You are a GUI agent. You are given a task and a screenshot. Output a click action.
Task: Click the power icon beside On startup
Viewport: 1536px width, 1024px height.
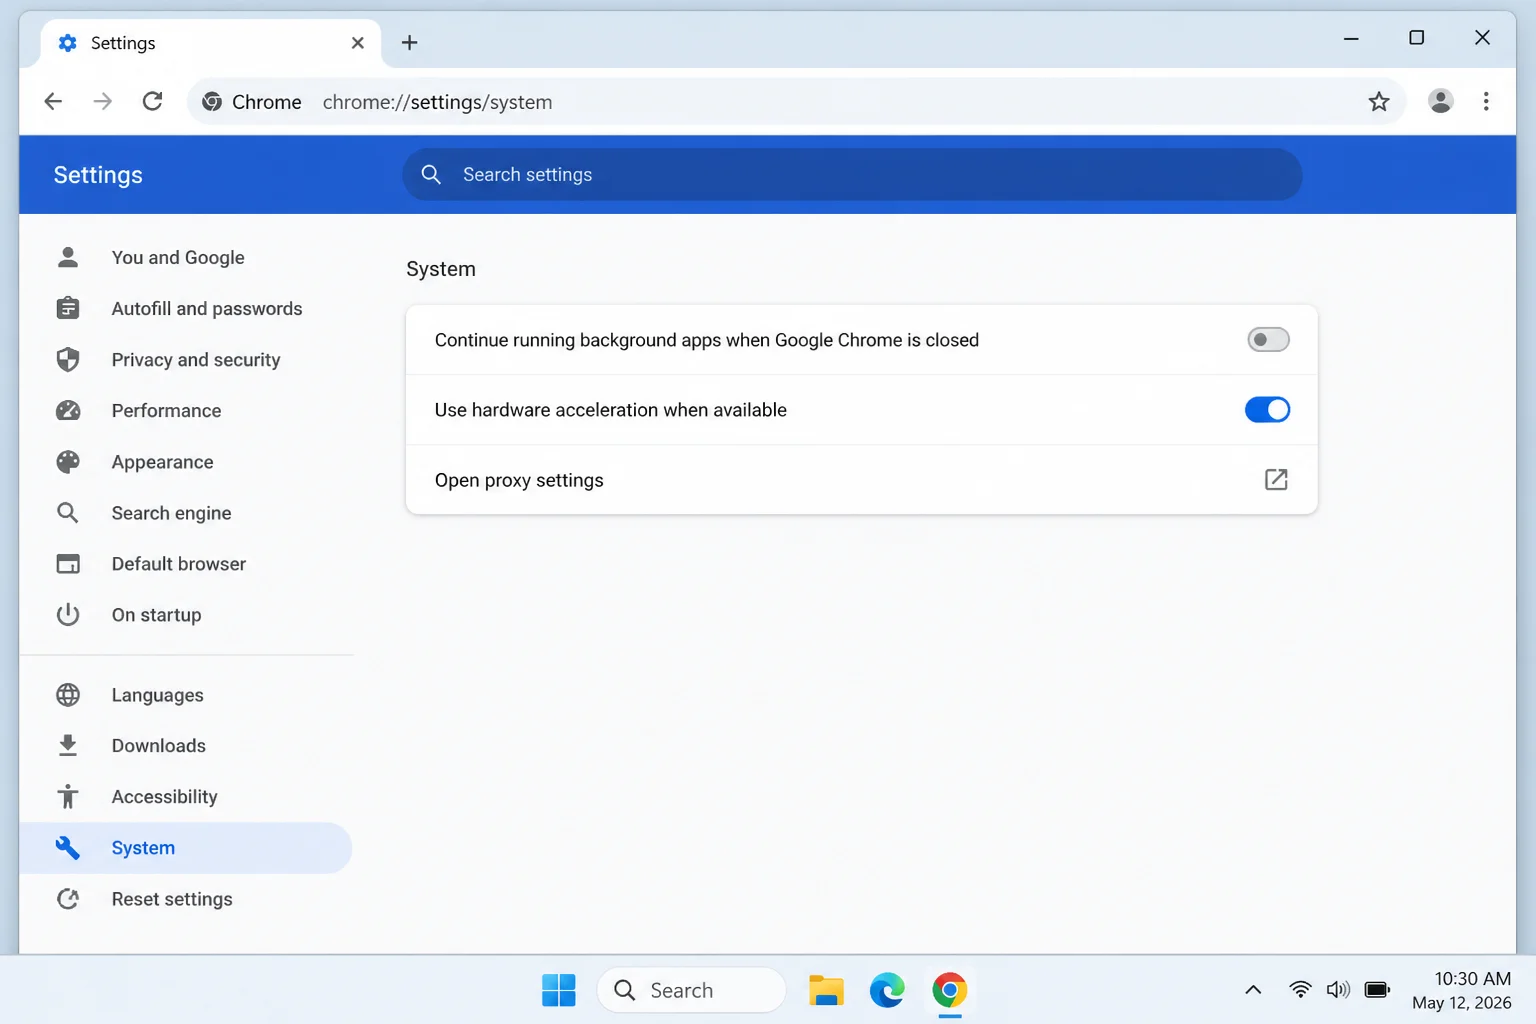68,614
